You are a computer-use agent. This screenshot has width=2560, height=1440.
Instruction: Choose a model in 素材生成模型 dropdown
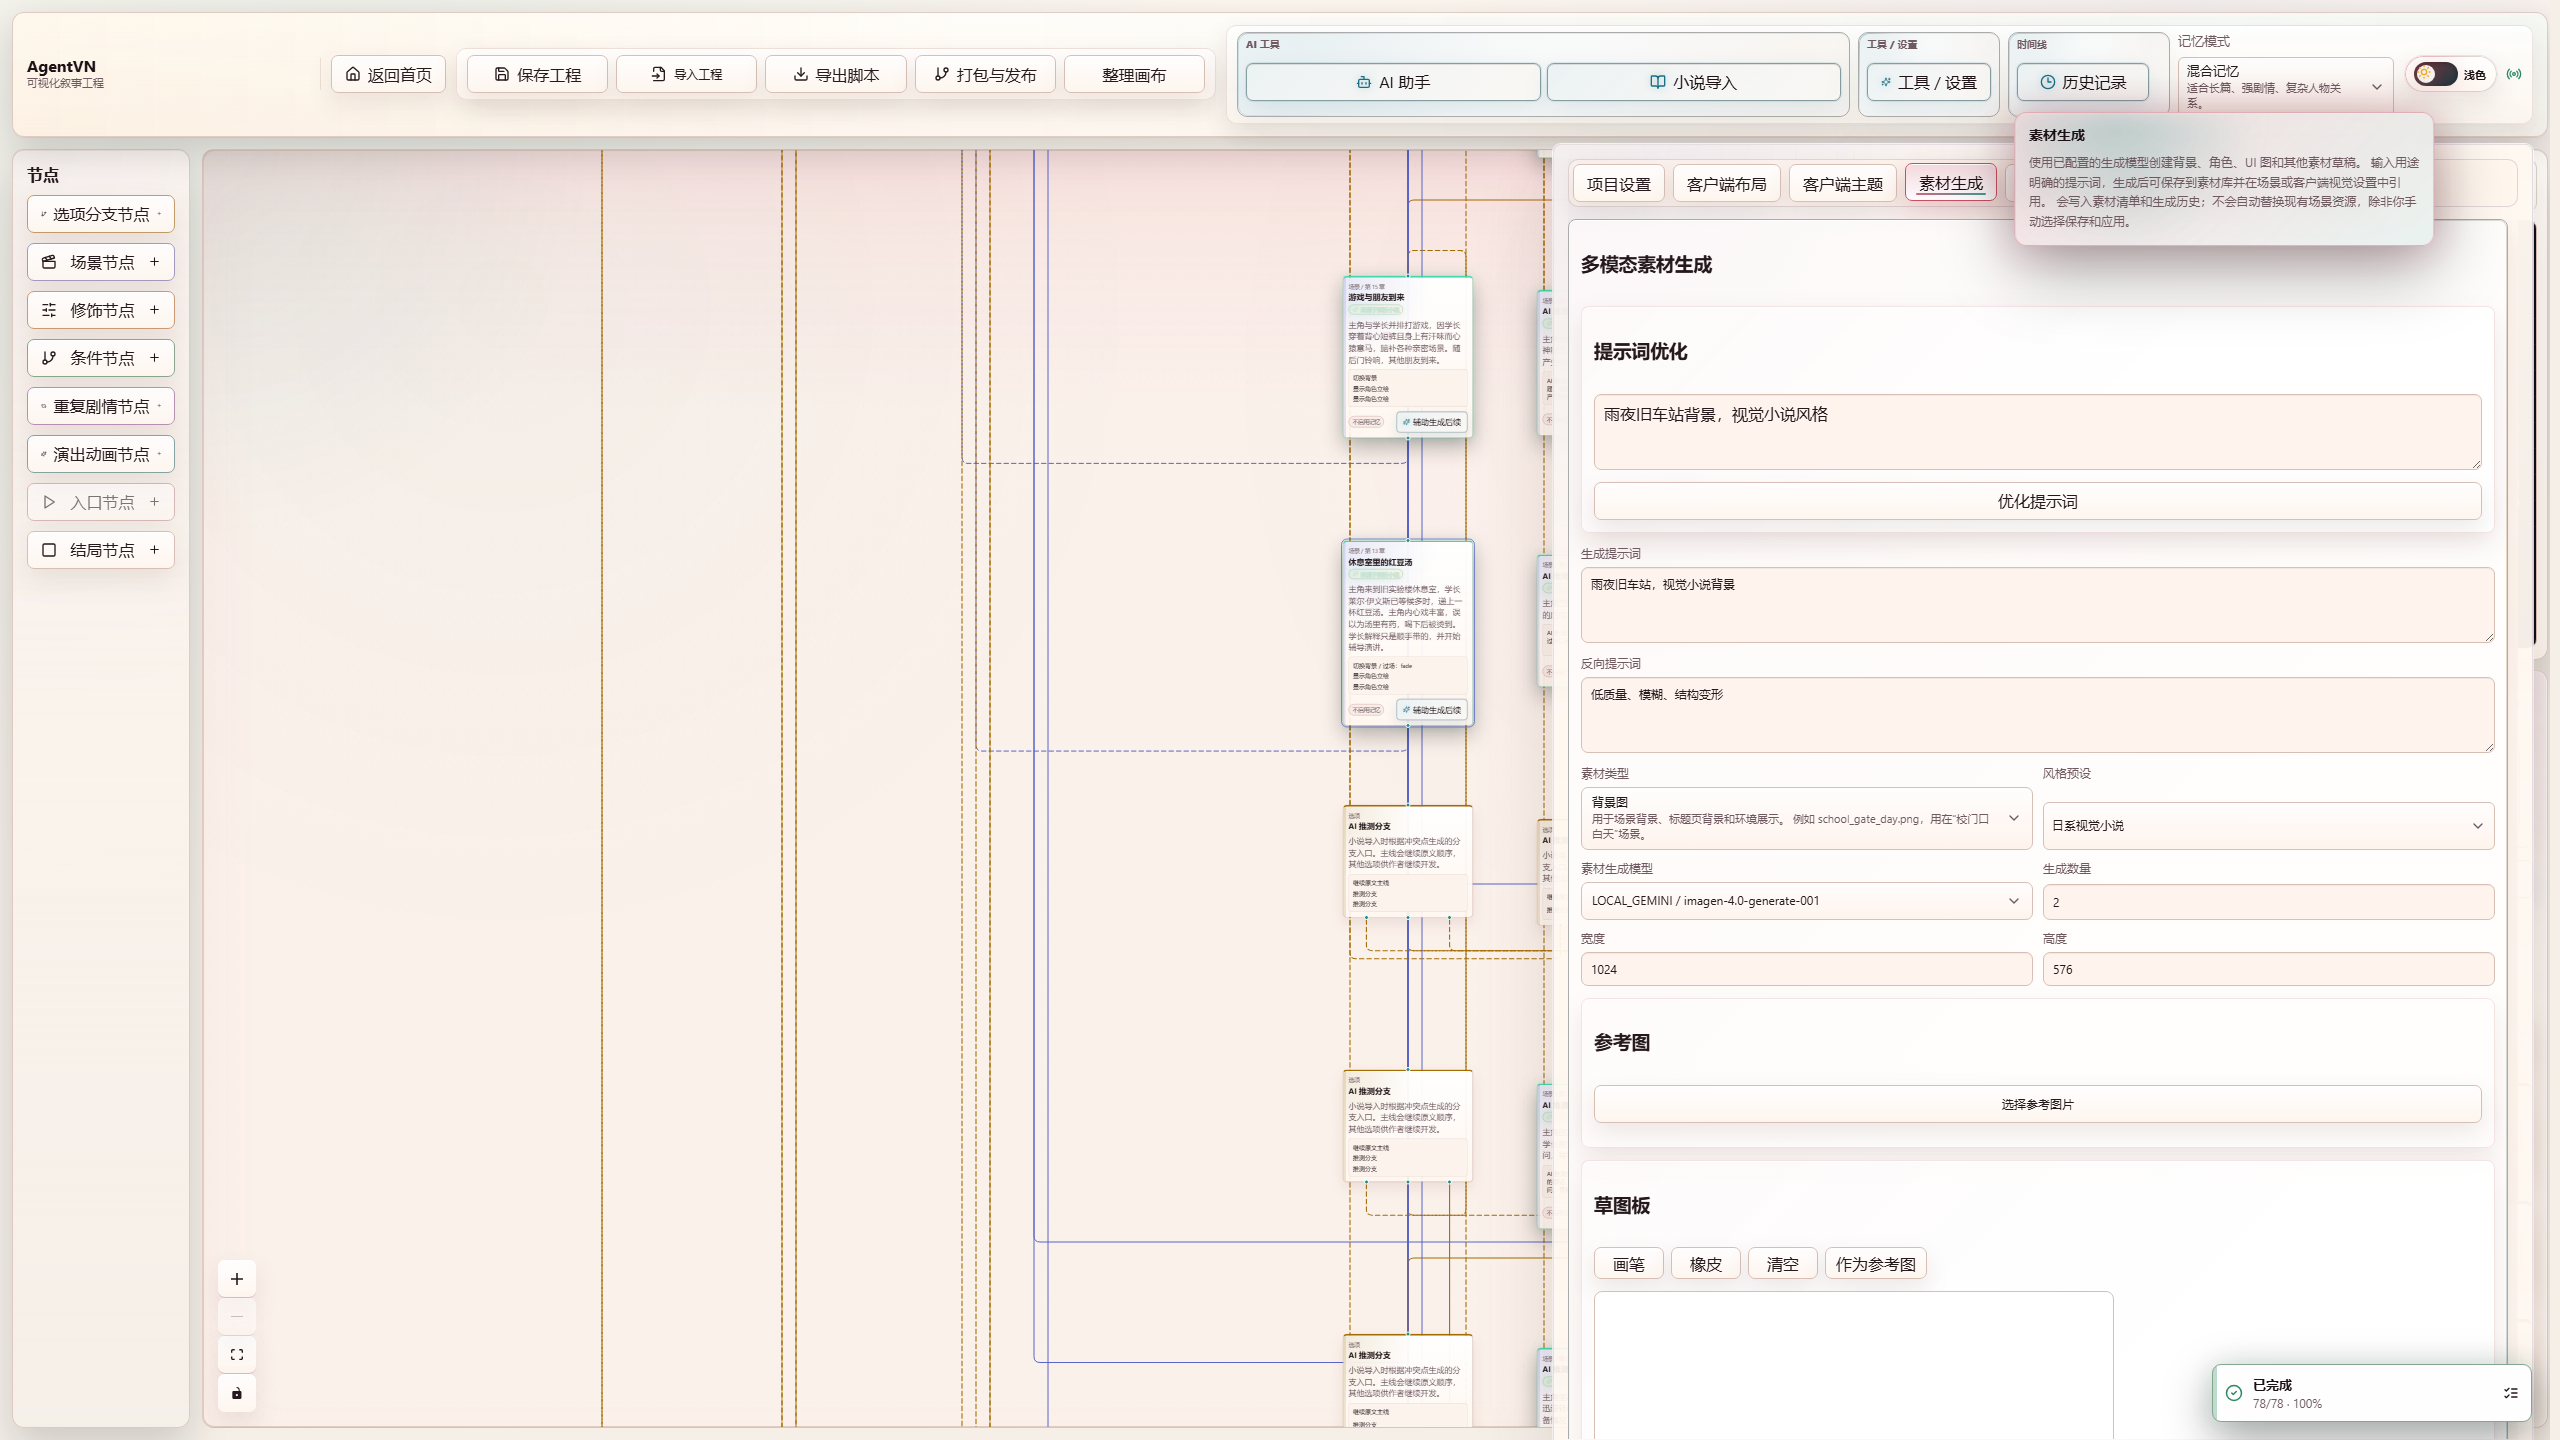pos(1806,901)
